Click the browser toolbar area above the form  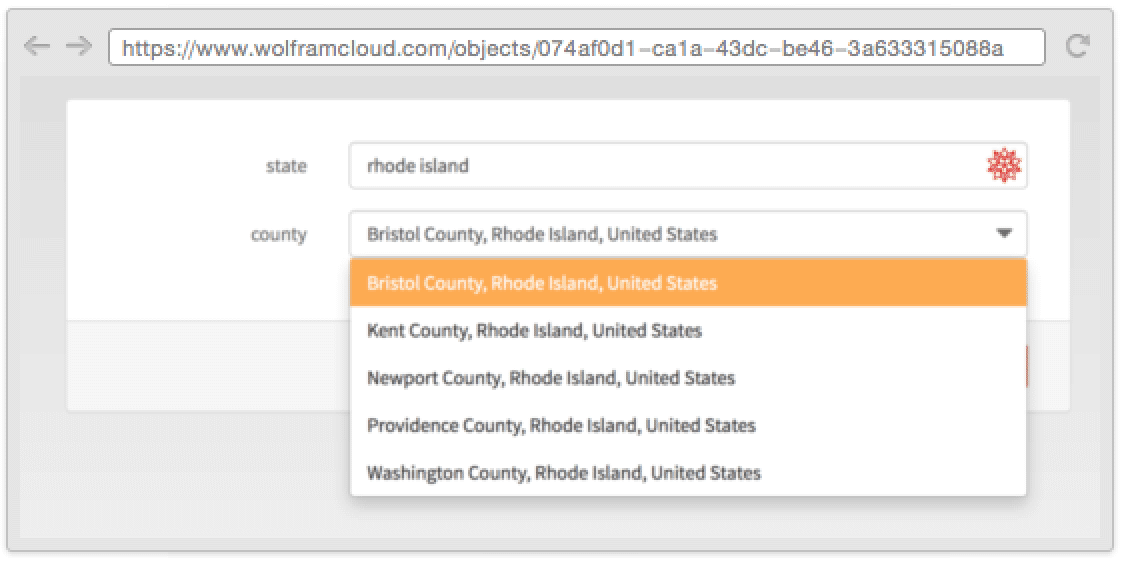point(560,84)
